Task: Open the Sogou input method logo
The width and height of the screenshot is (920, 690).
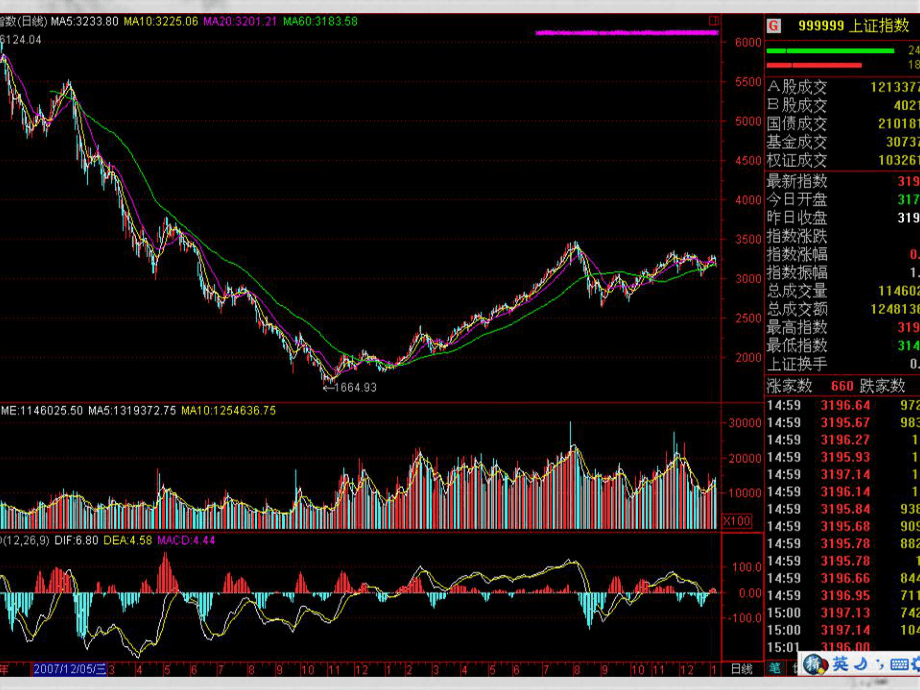Action: point(816,664)
